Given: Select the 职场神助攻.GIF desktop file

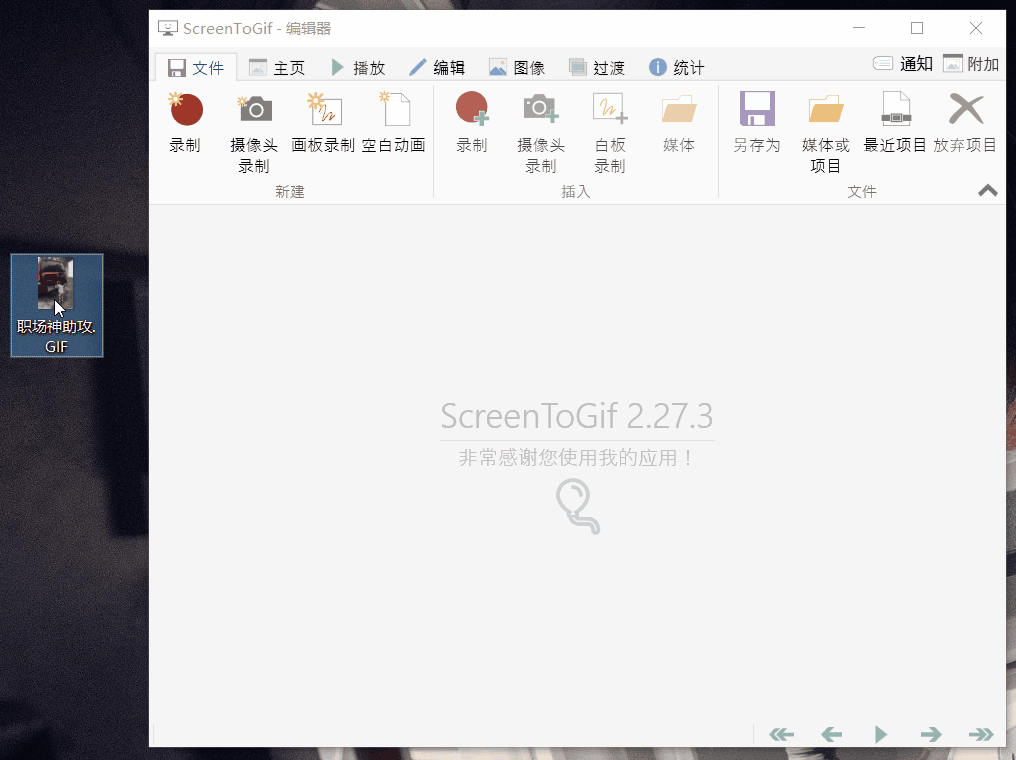Looking at the screenshot, I should point(56,305).
